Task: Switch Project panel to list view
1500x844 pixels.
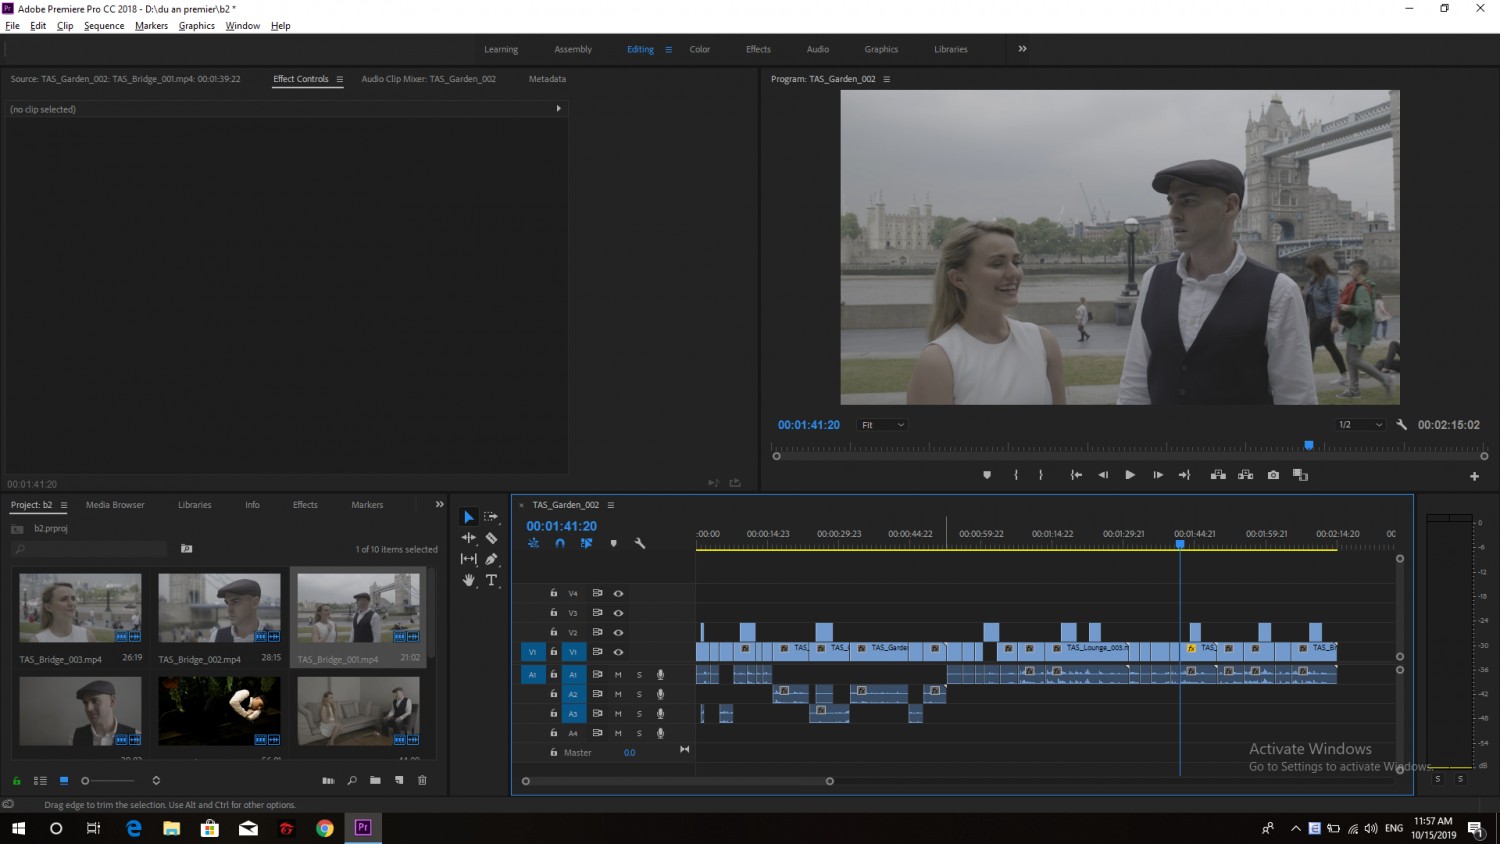Action: coord(40,780)
